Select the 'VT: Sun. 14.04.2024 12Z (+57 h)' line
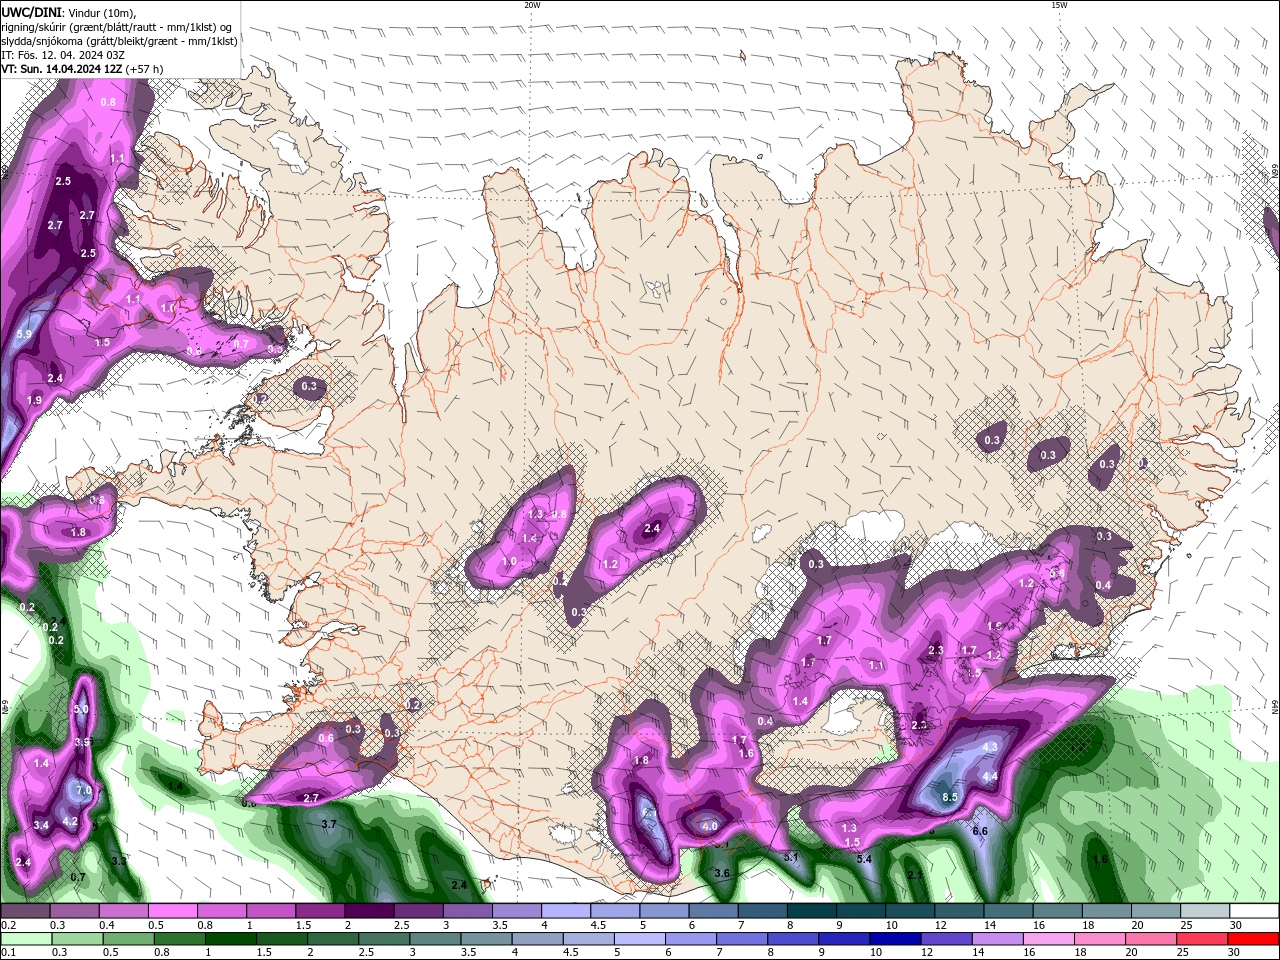Viewport: 1280px width, 960px height. point(82,69)
